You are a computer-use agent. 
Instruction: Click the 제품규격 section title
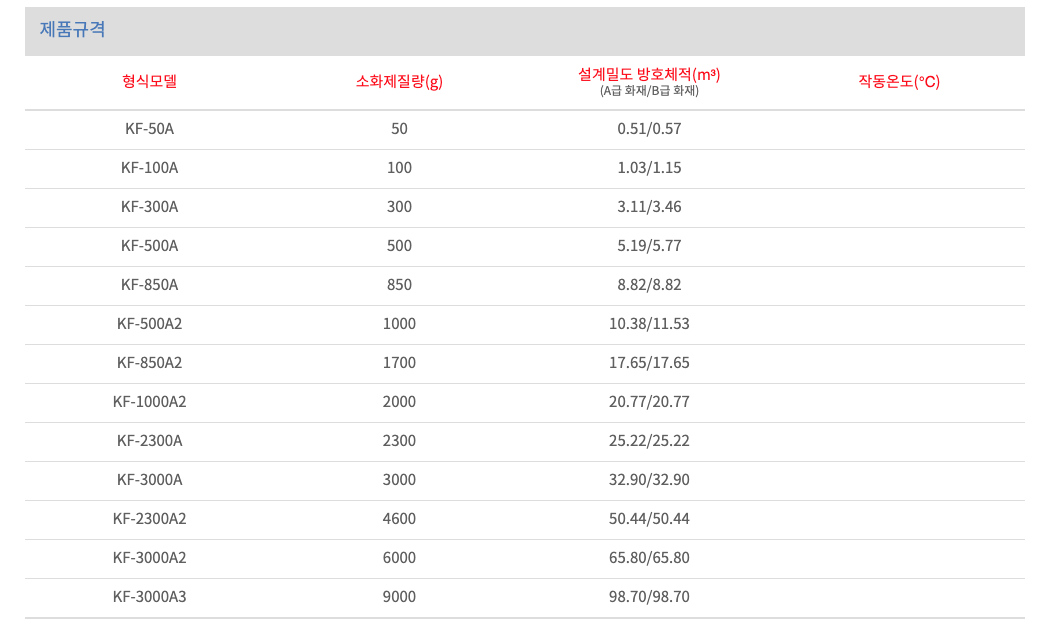72,30
